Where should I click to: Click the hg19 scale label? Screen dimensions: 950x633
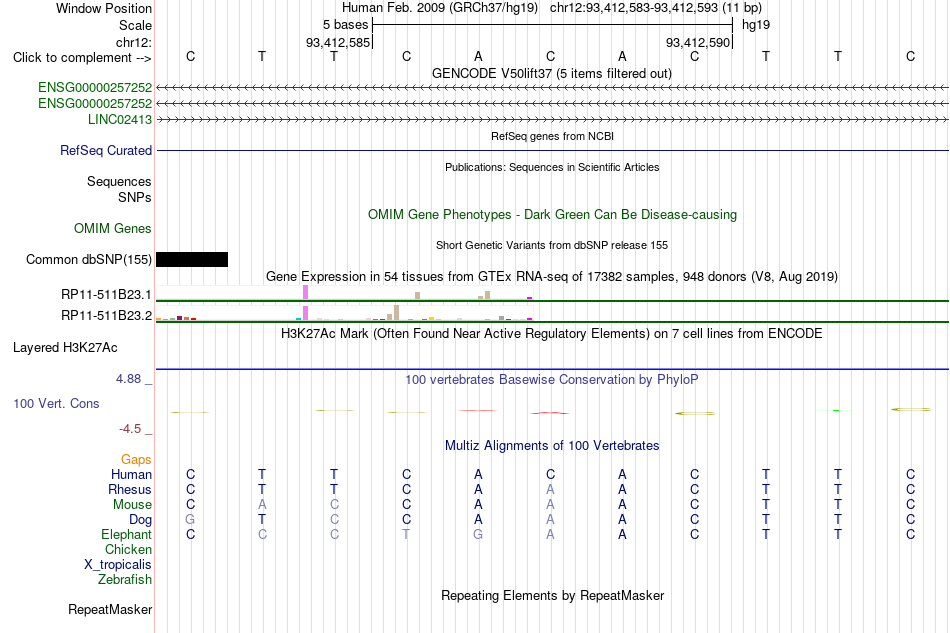pos(756,25)
